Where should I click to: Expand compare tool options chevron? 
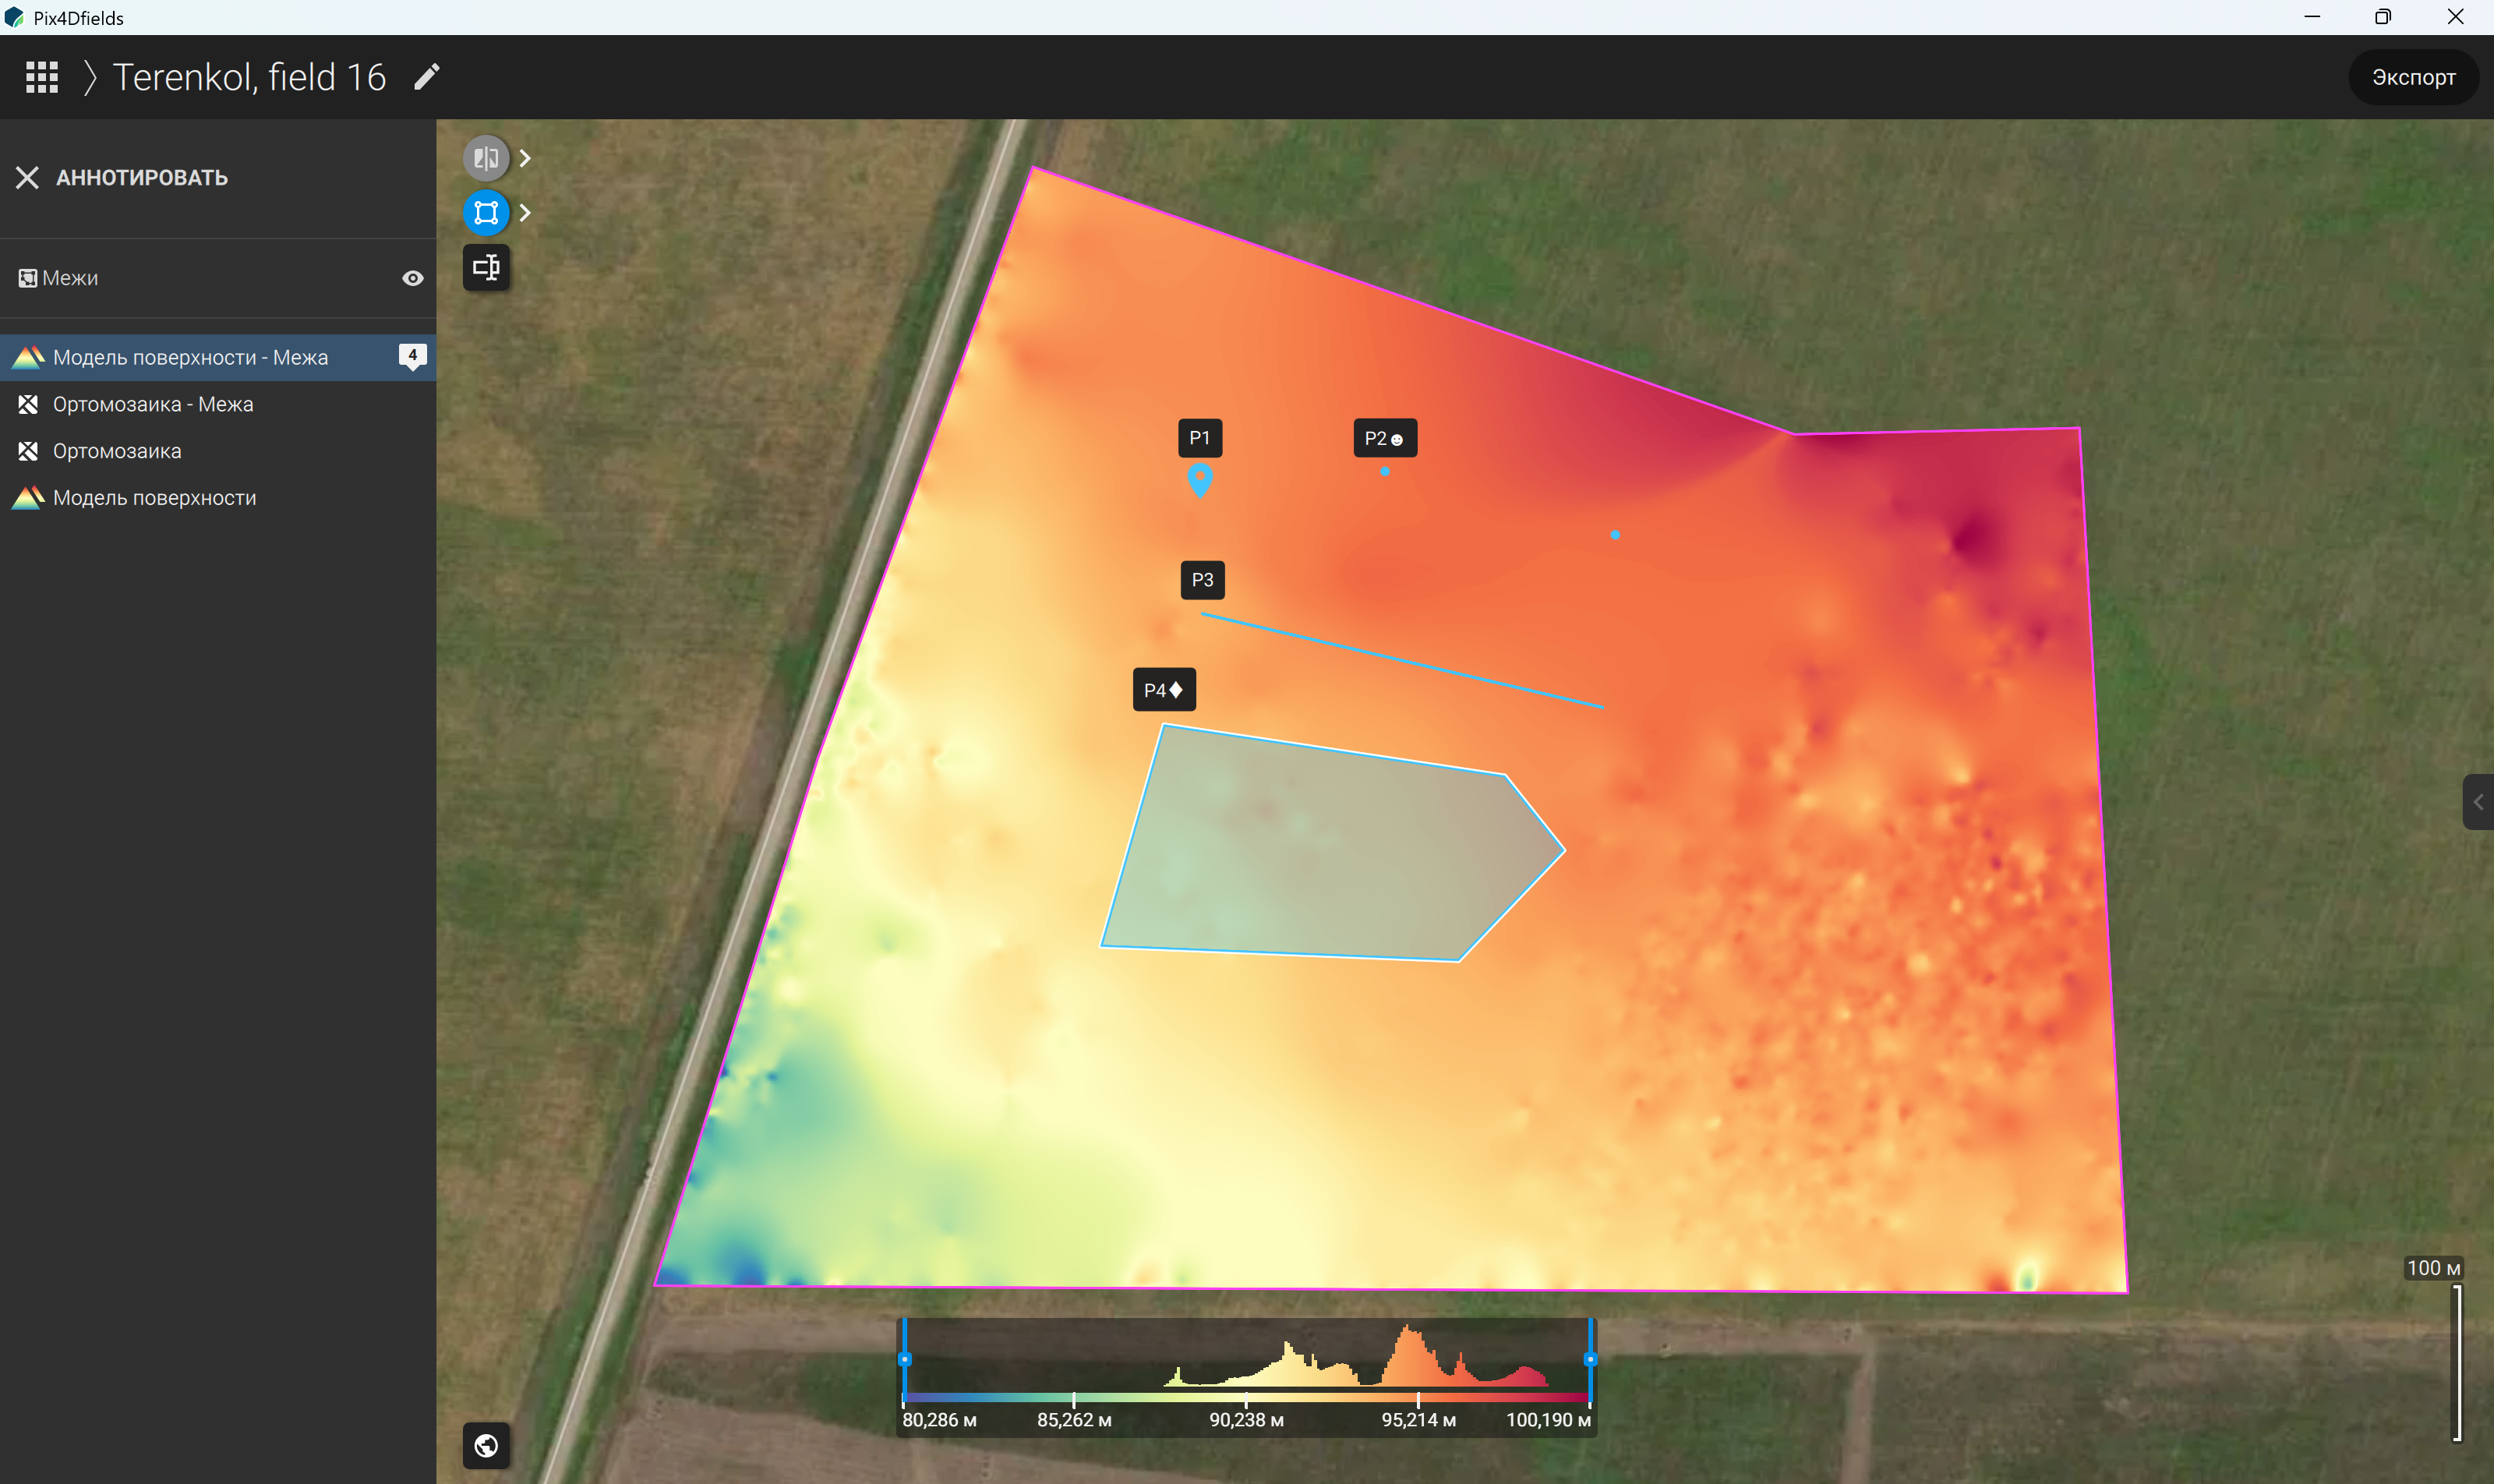click(525, 158)
